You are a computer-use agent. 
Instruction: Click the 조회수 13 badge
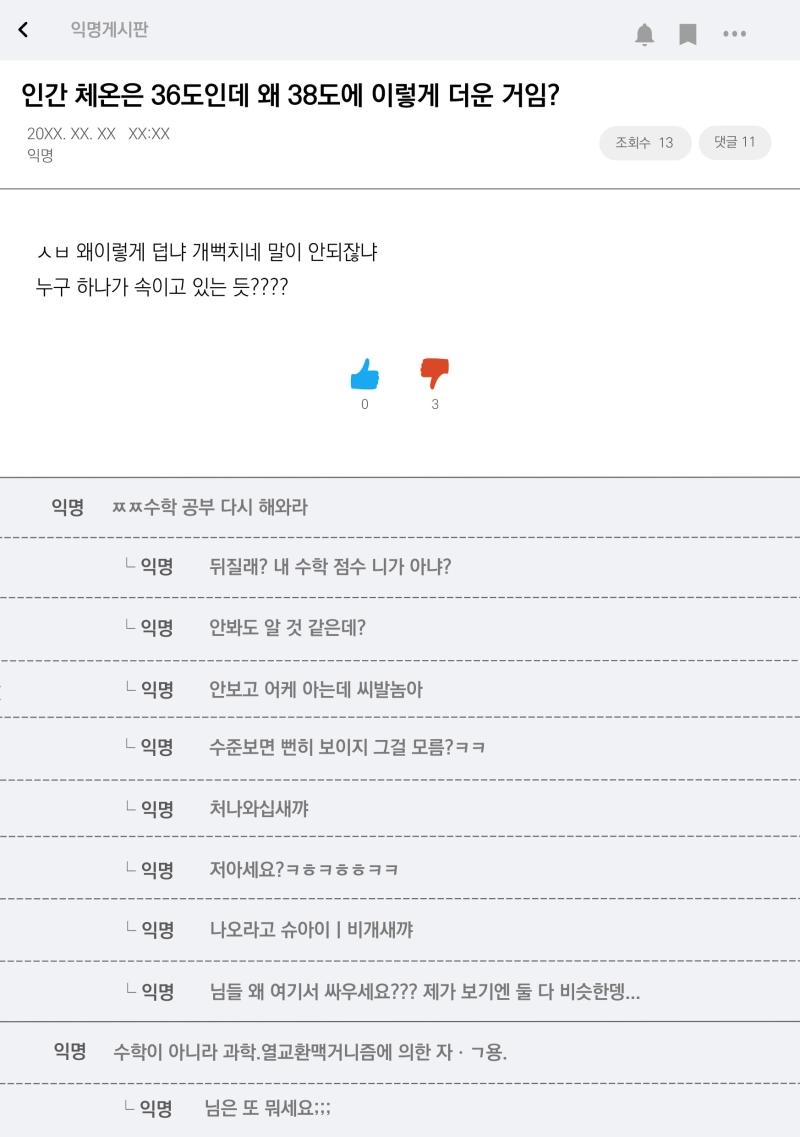(x=645, y=143)
